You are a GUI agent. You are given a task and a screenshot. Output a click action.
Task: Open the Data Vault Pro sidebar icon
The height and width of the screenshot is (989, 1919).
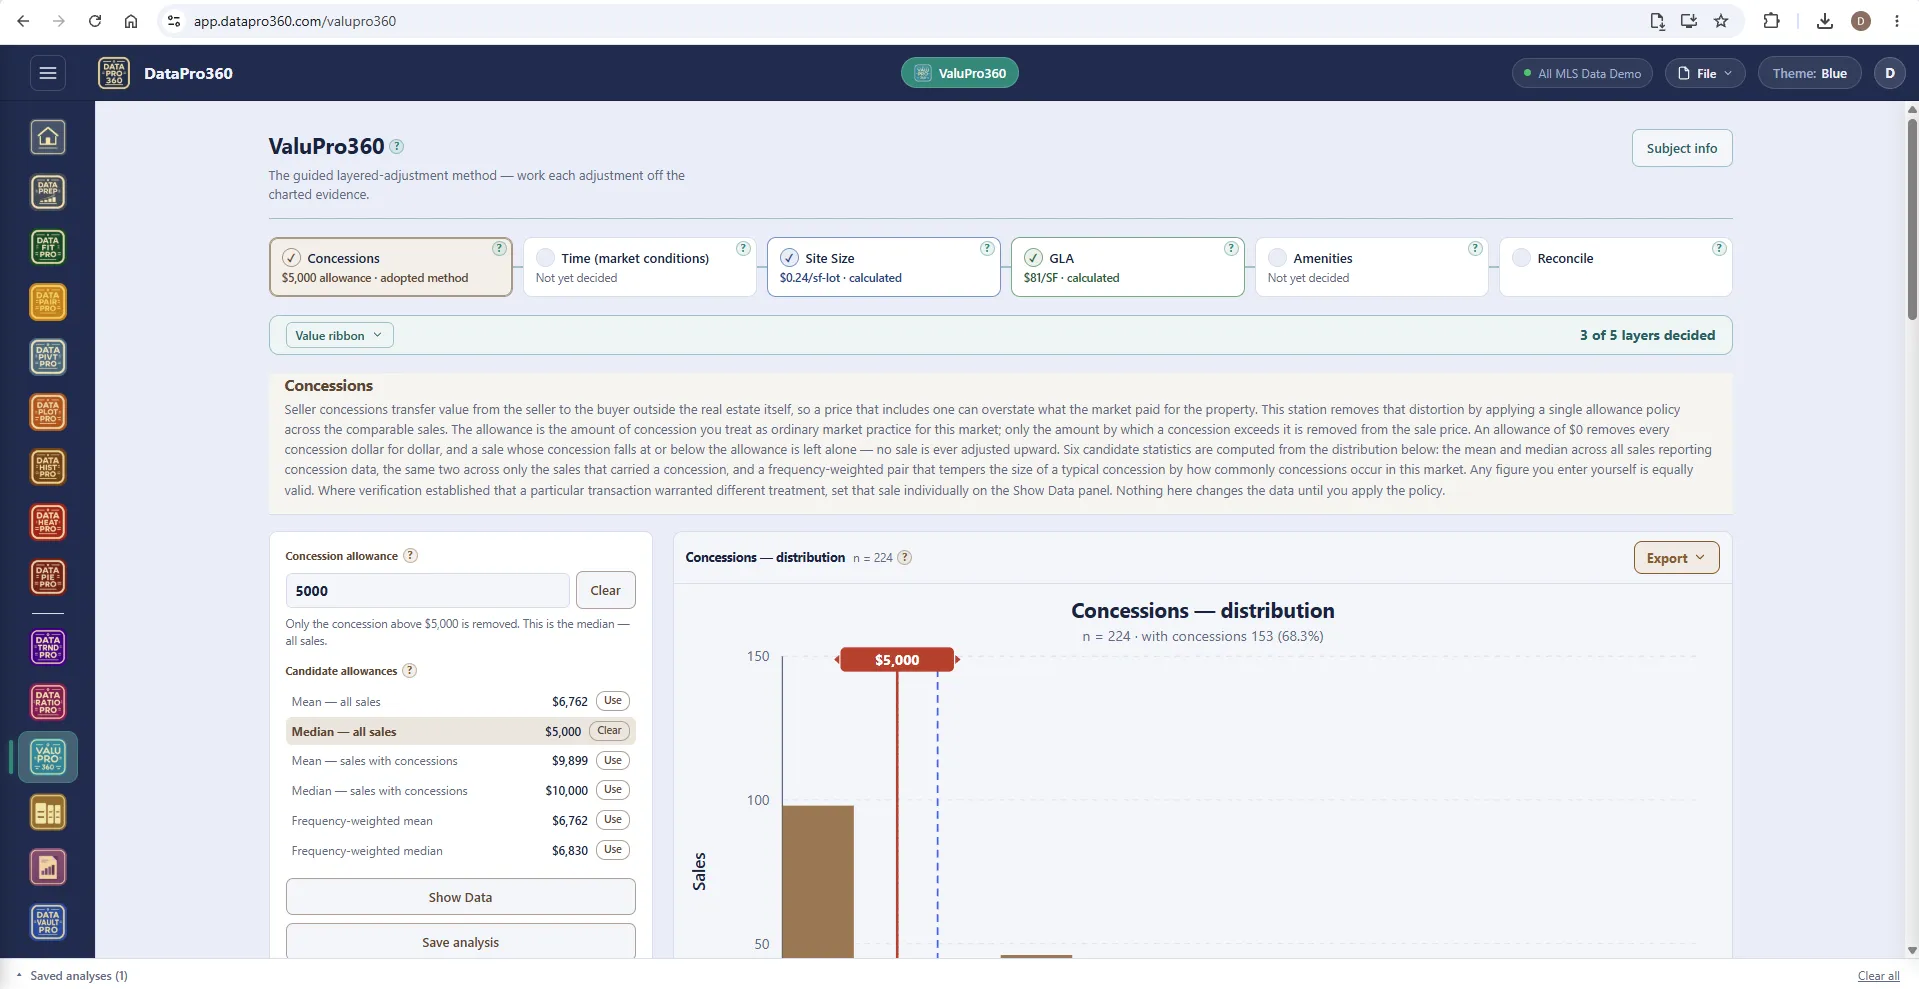coord(48,923)
